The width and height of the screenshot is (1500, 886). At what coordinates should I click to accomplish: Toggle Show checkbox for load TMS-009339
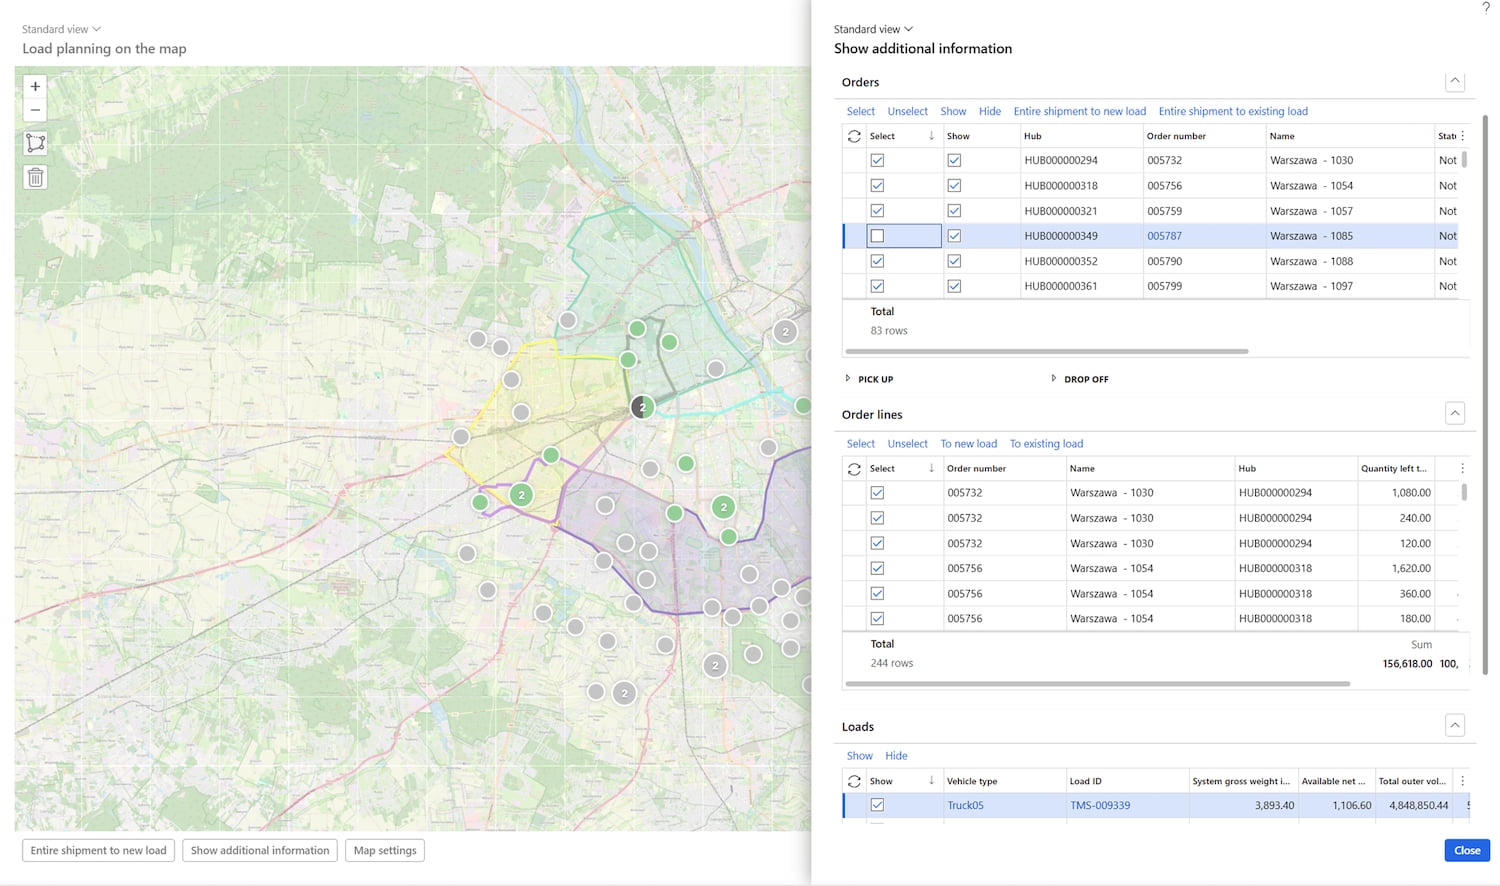click(x=877, y=805)
